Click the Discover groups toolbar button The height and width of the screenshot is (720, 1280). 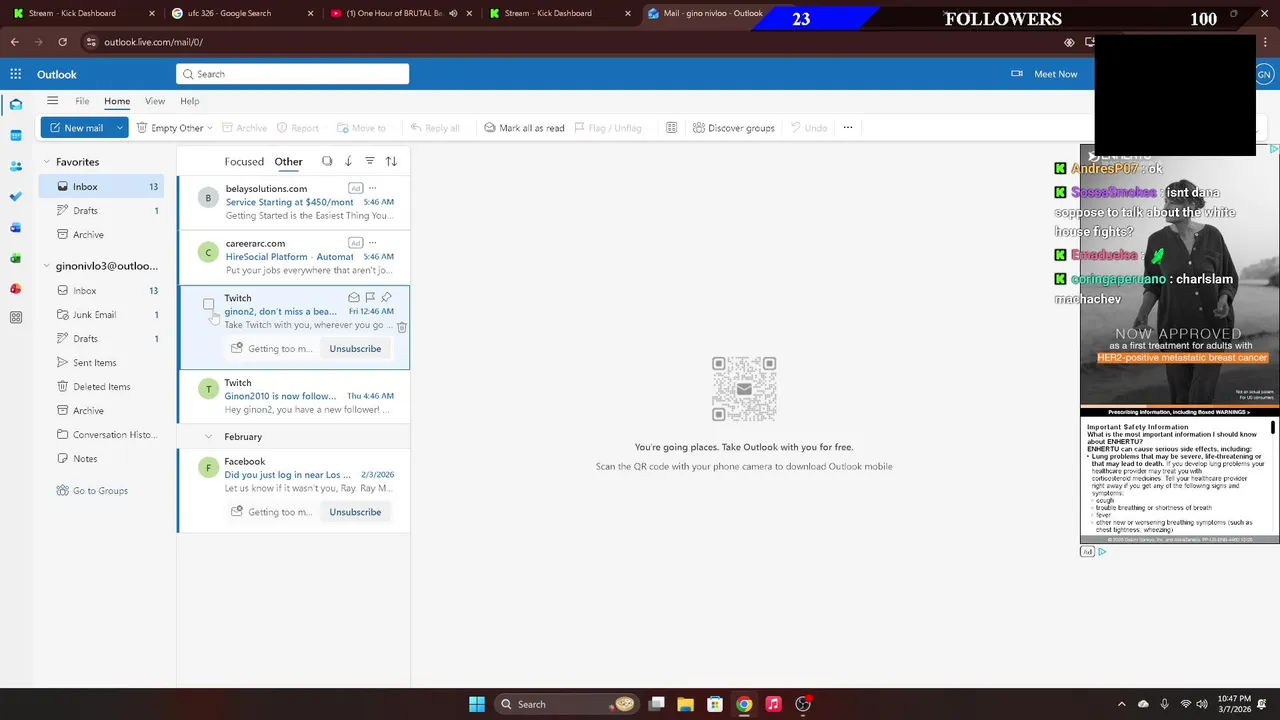734,128
